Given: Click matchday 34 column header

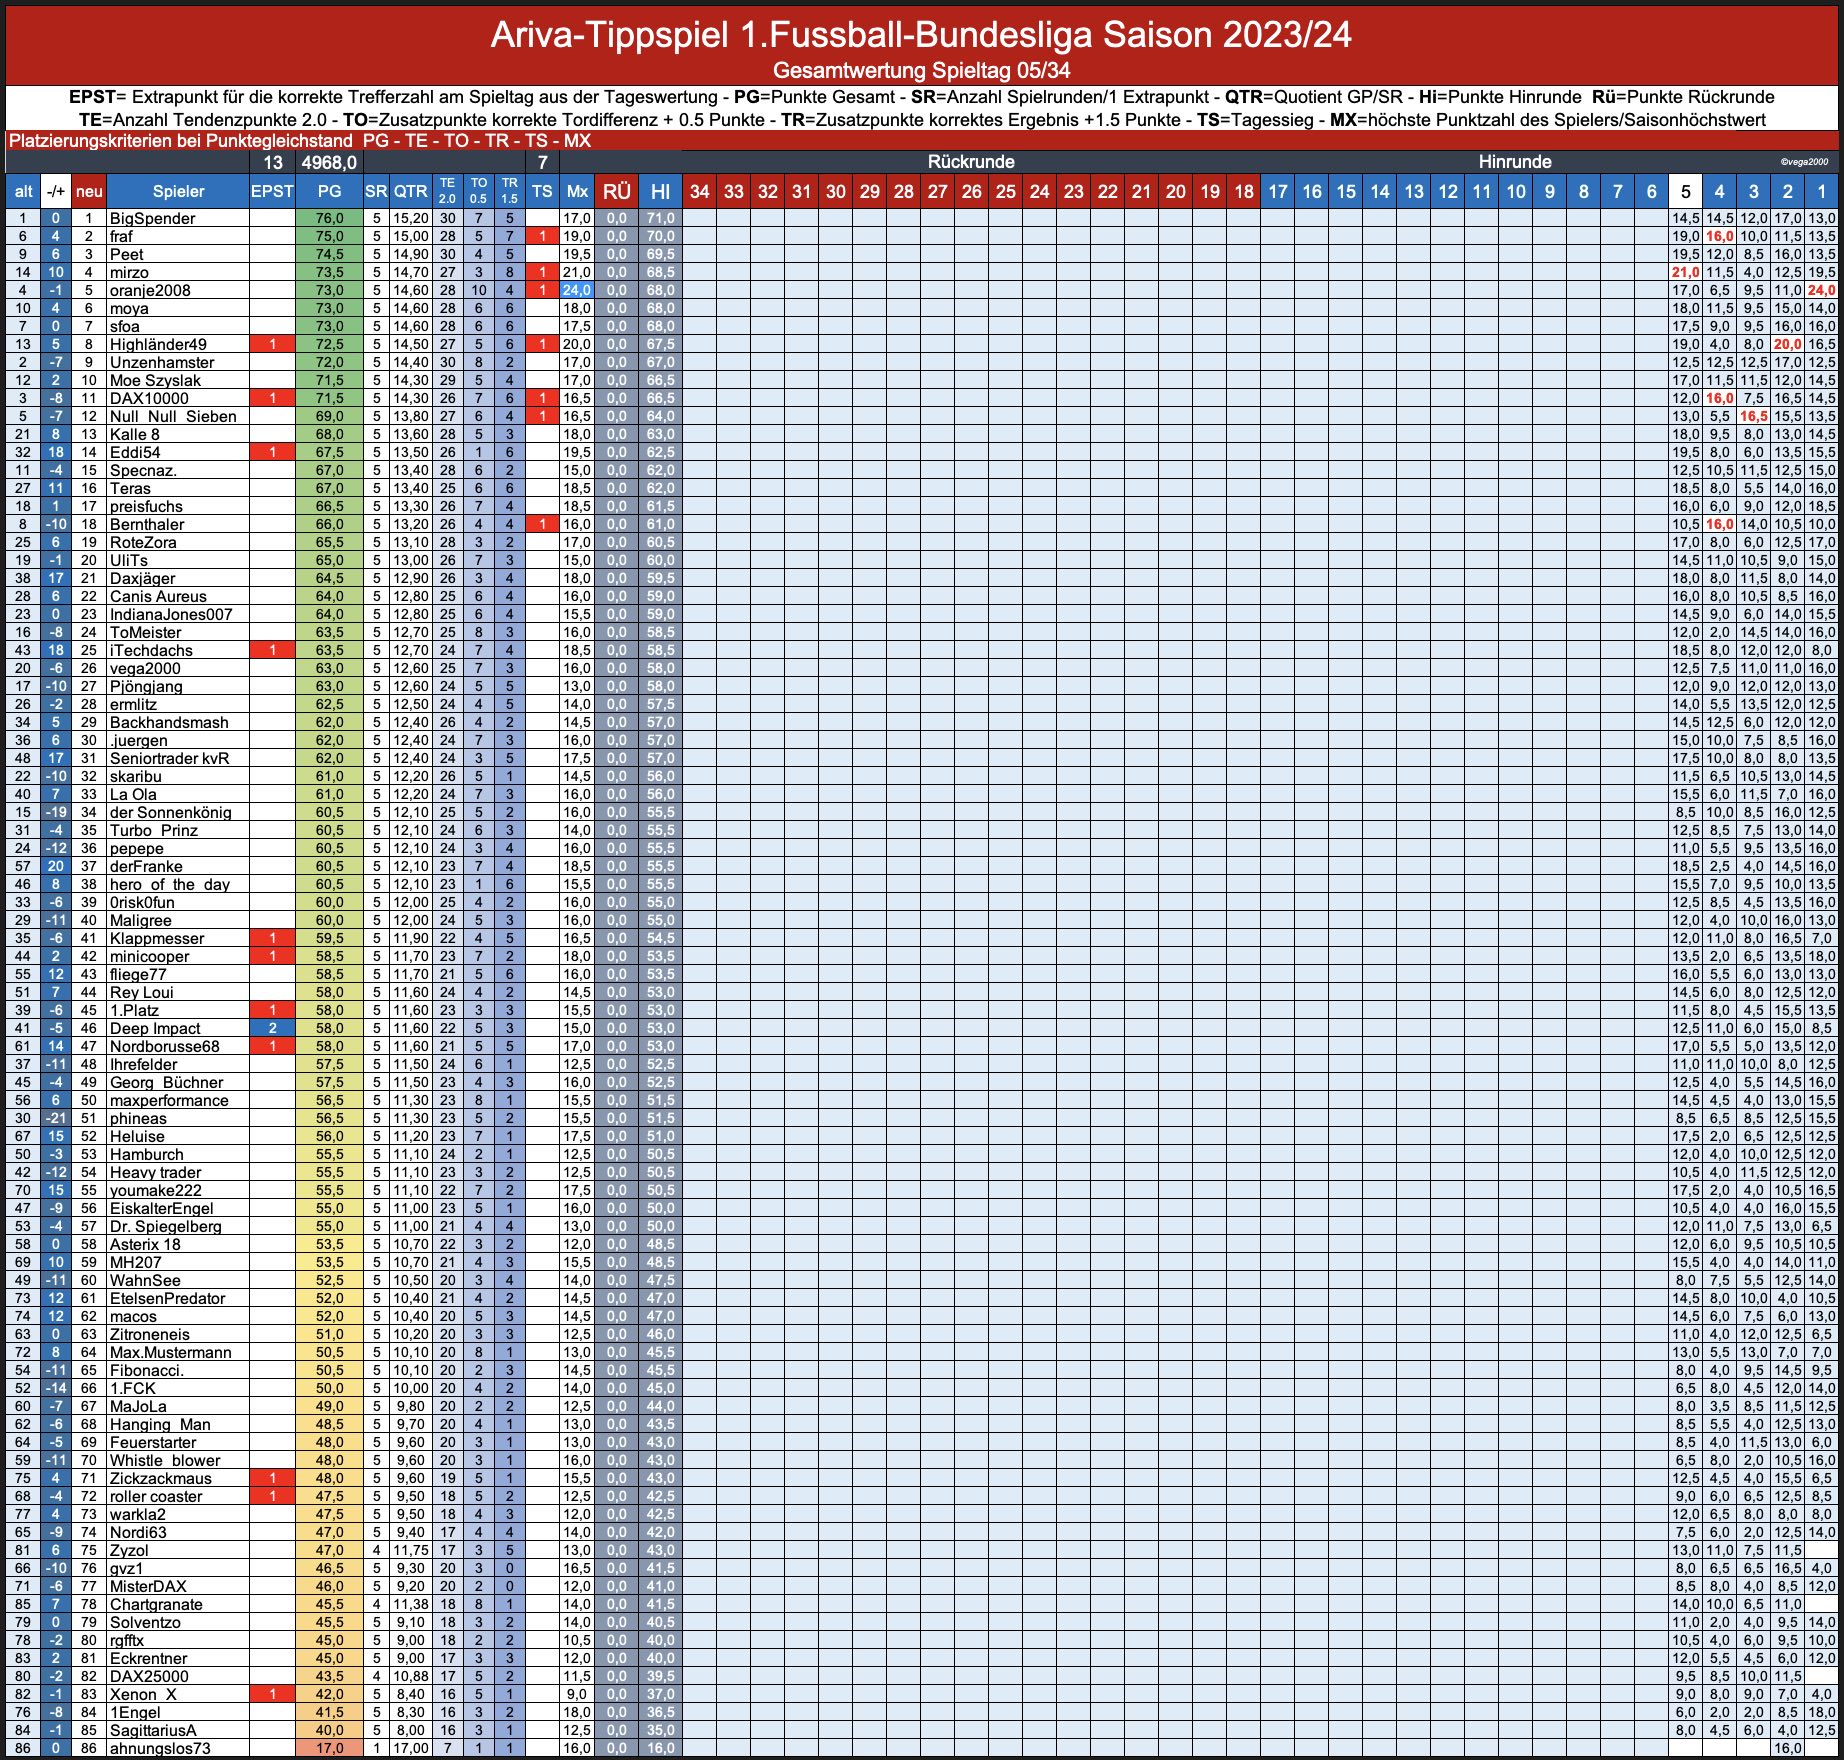Looking at the screenshot, I should (x=700, y=191).
